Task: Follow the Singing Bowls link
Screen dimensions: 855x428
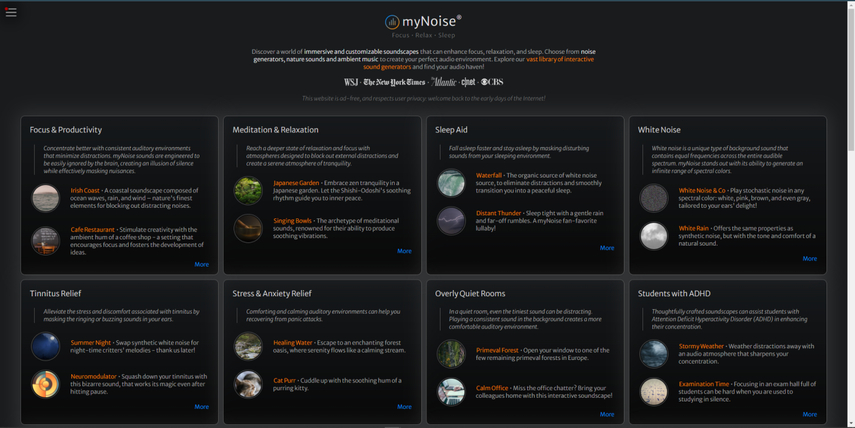Action: 292,220
